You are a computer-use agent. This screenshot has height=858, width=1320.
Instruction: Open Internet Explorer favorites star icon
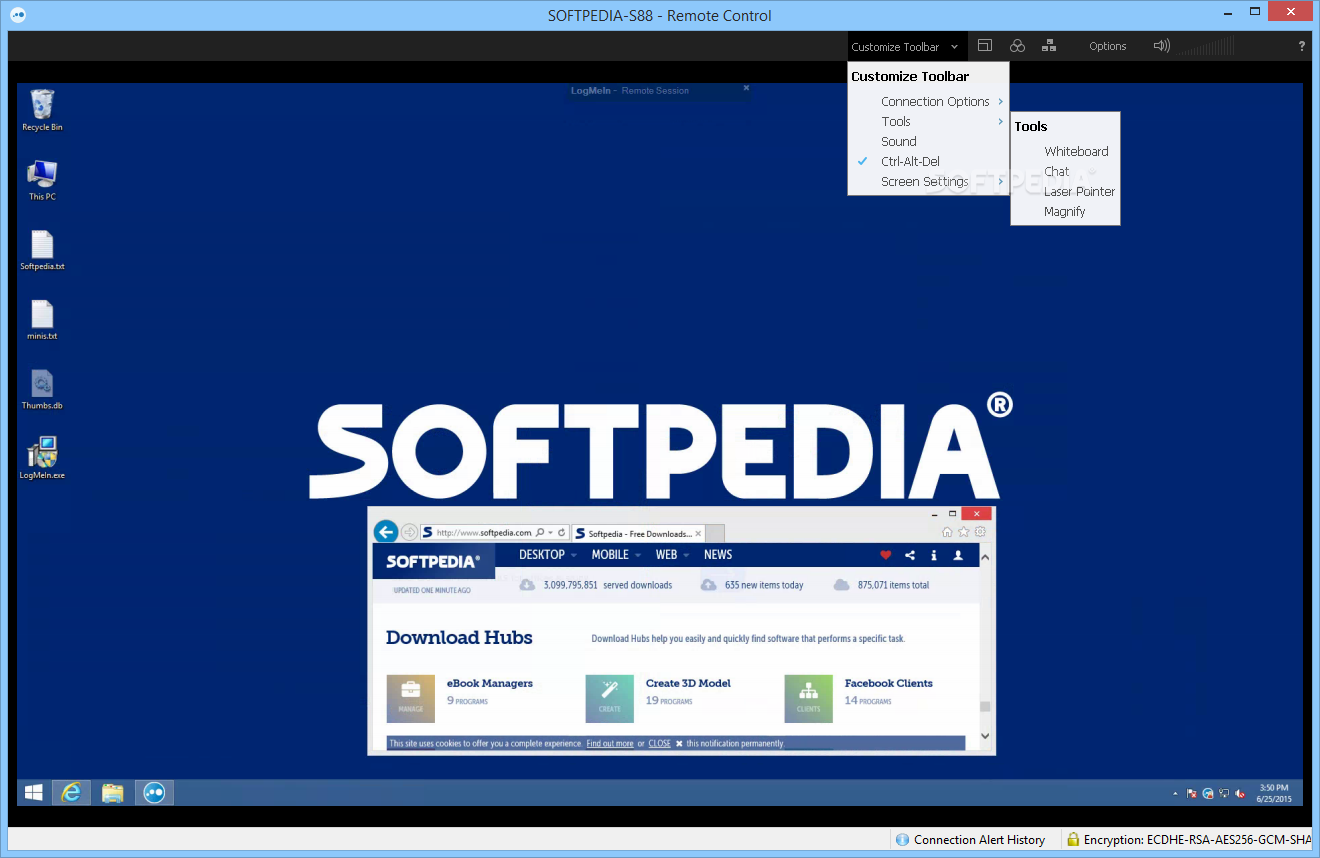click(x=964, y=532)
